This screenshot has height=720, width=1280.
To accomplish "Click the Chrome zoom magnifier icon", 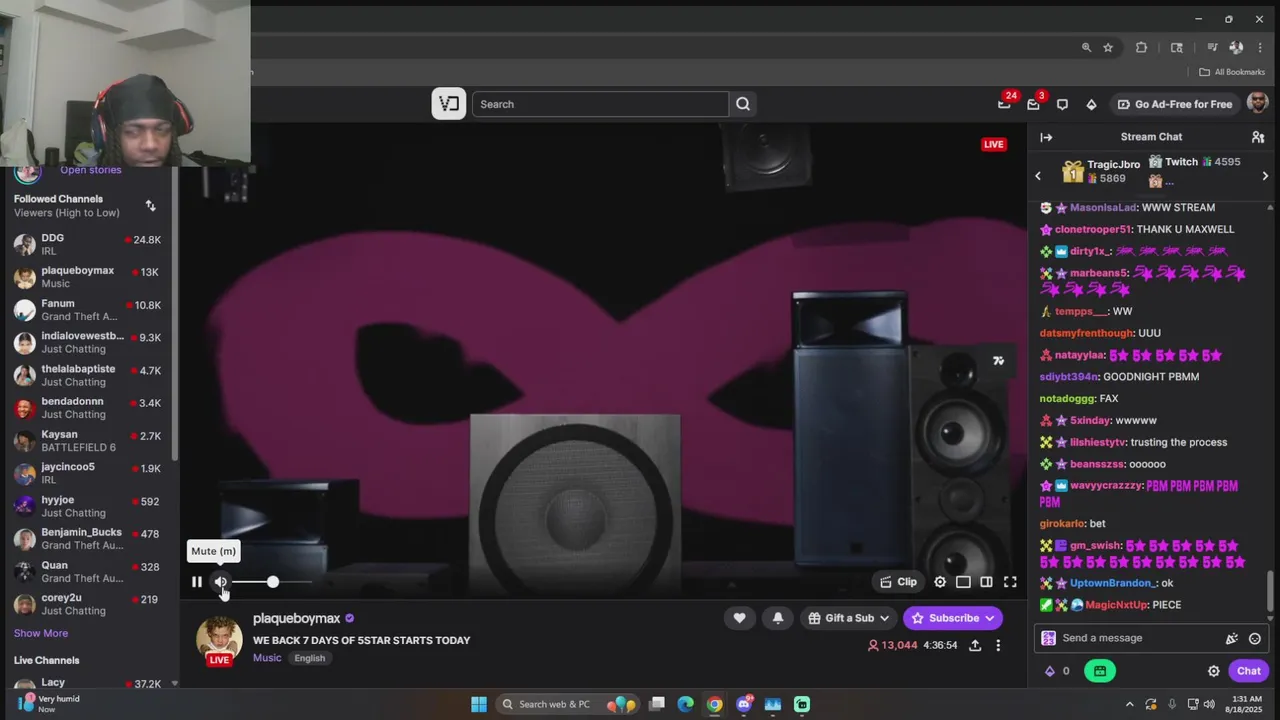I will tap(1086, 47).
